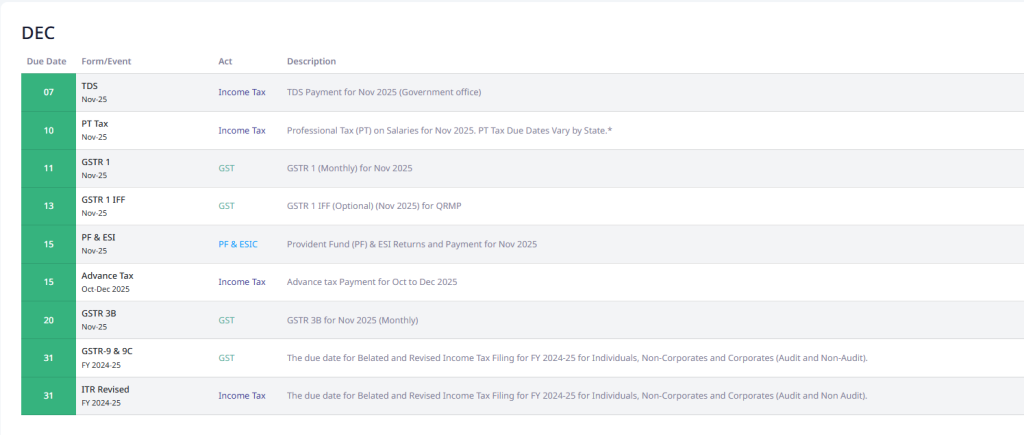Click the Income Tax link in TDS row
1024x435 pixels.
(x=242, y=92)
